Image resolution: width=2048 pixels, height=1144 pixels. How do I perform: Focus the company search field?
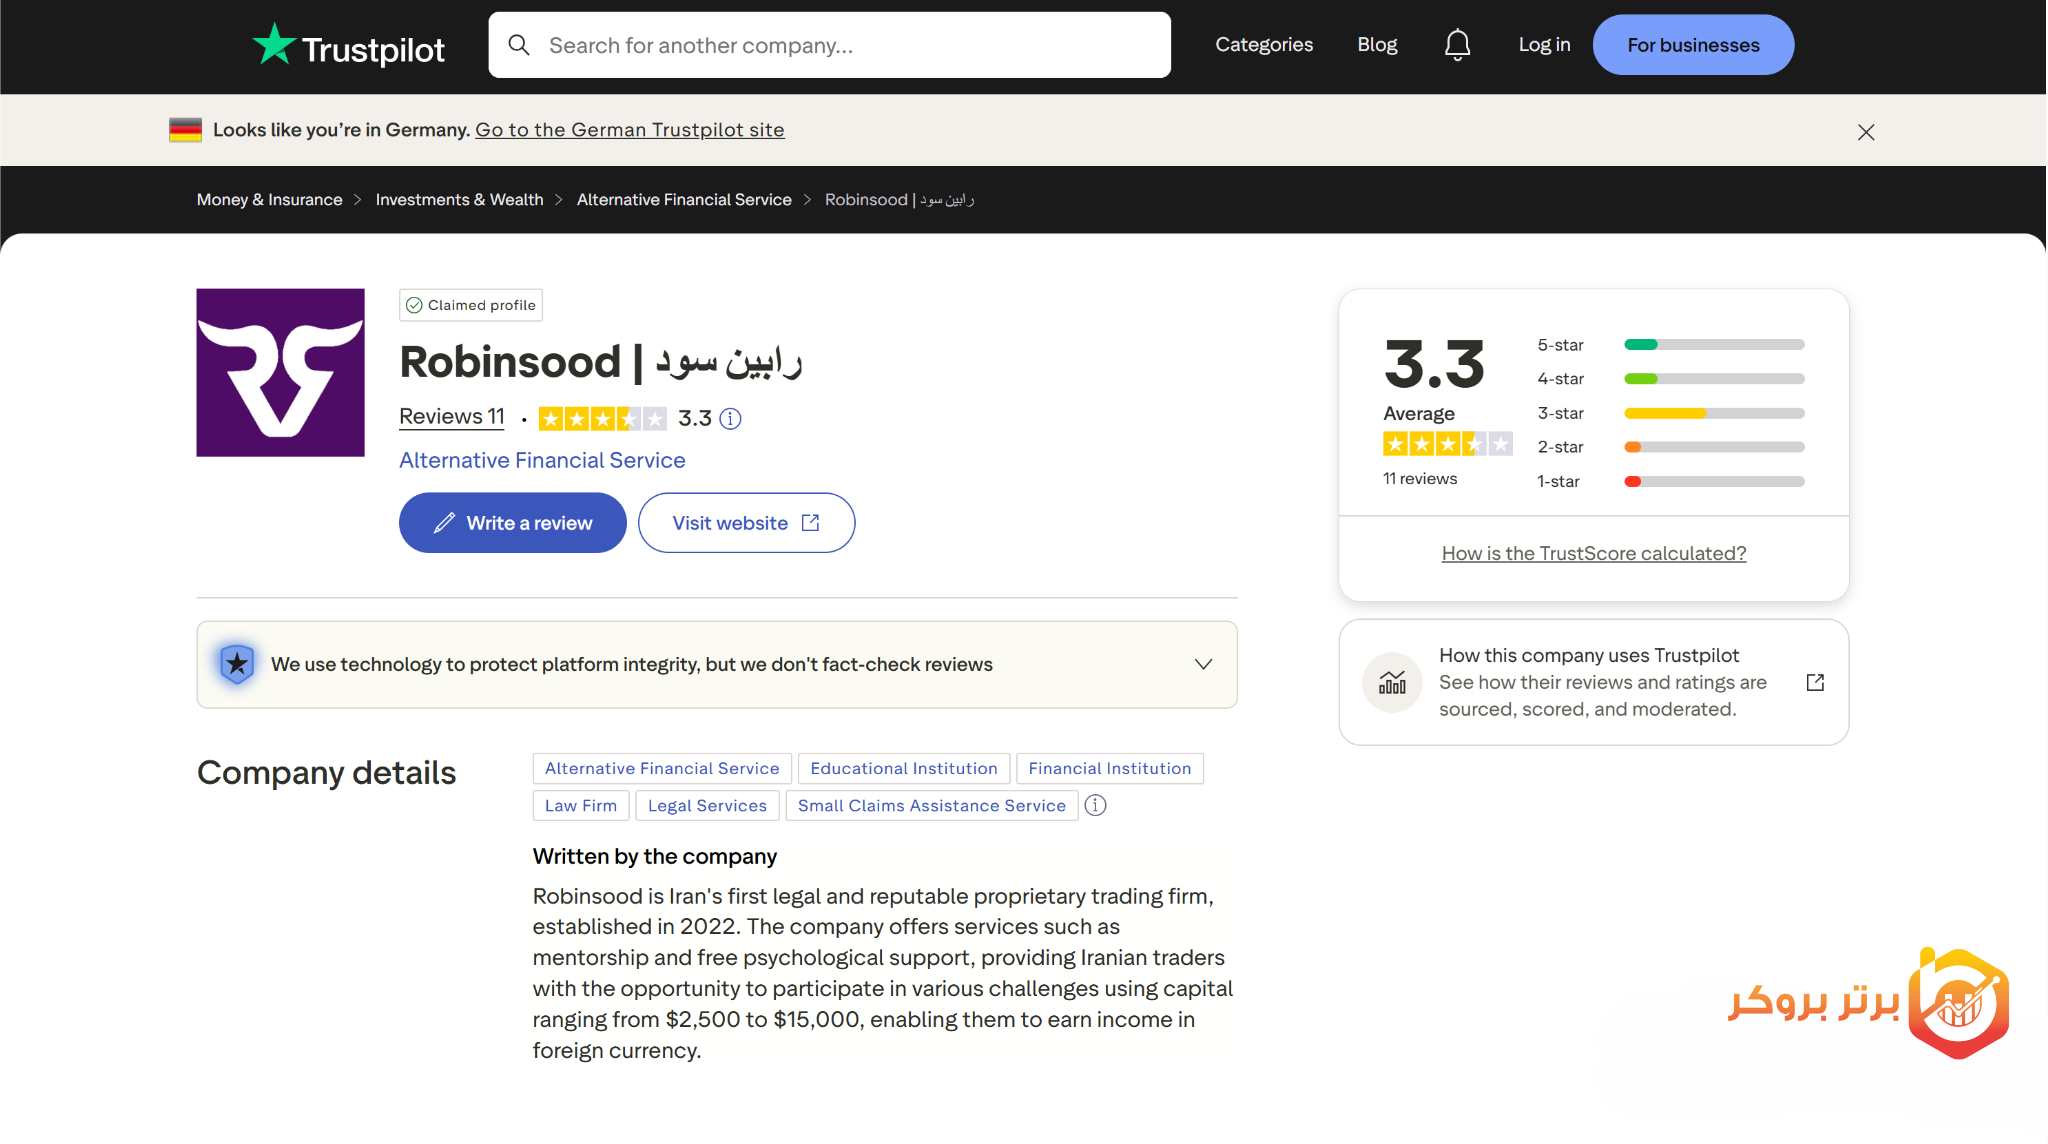830,45
